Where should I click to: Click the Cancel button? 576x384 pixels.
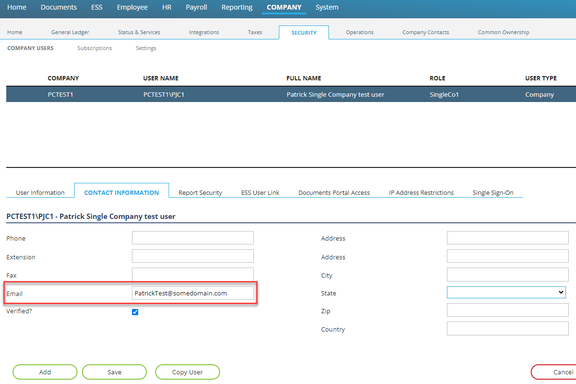[x=554, y=372]
